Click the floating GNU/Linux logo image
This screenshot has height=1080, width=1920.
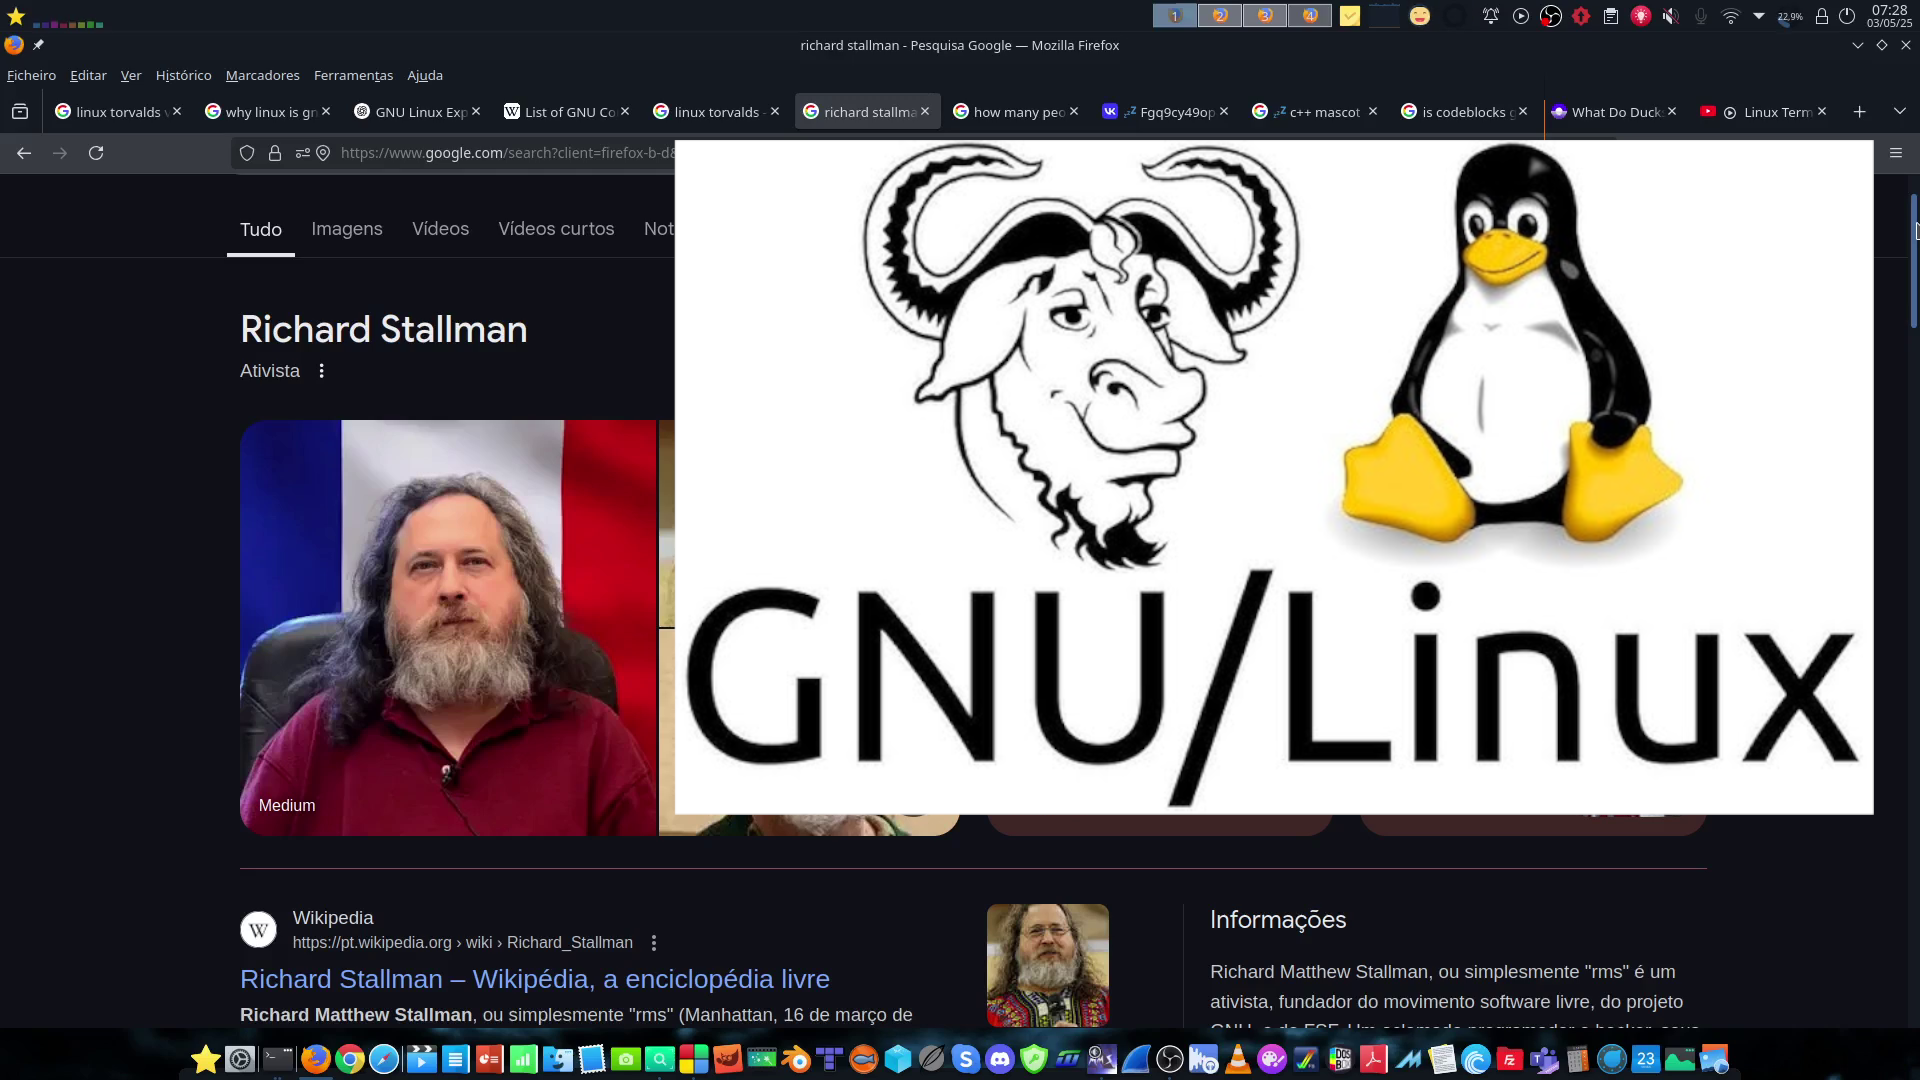click(1273, 477)
